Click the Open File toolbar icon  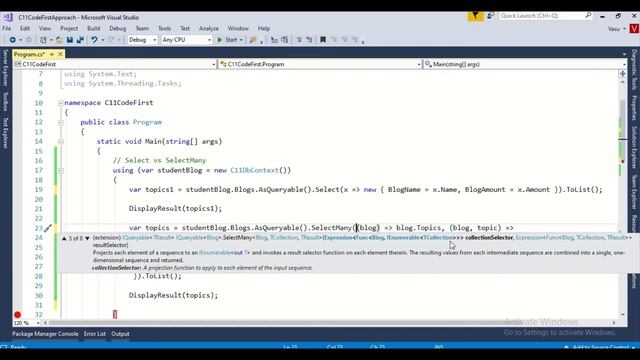click(x=59, y=40)
